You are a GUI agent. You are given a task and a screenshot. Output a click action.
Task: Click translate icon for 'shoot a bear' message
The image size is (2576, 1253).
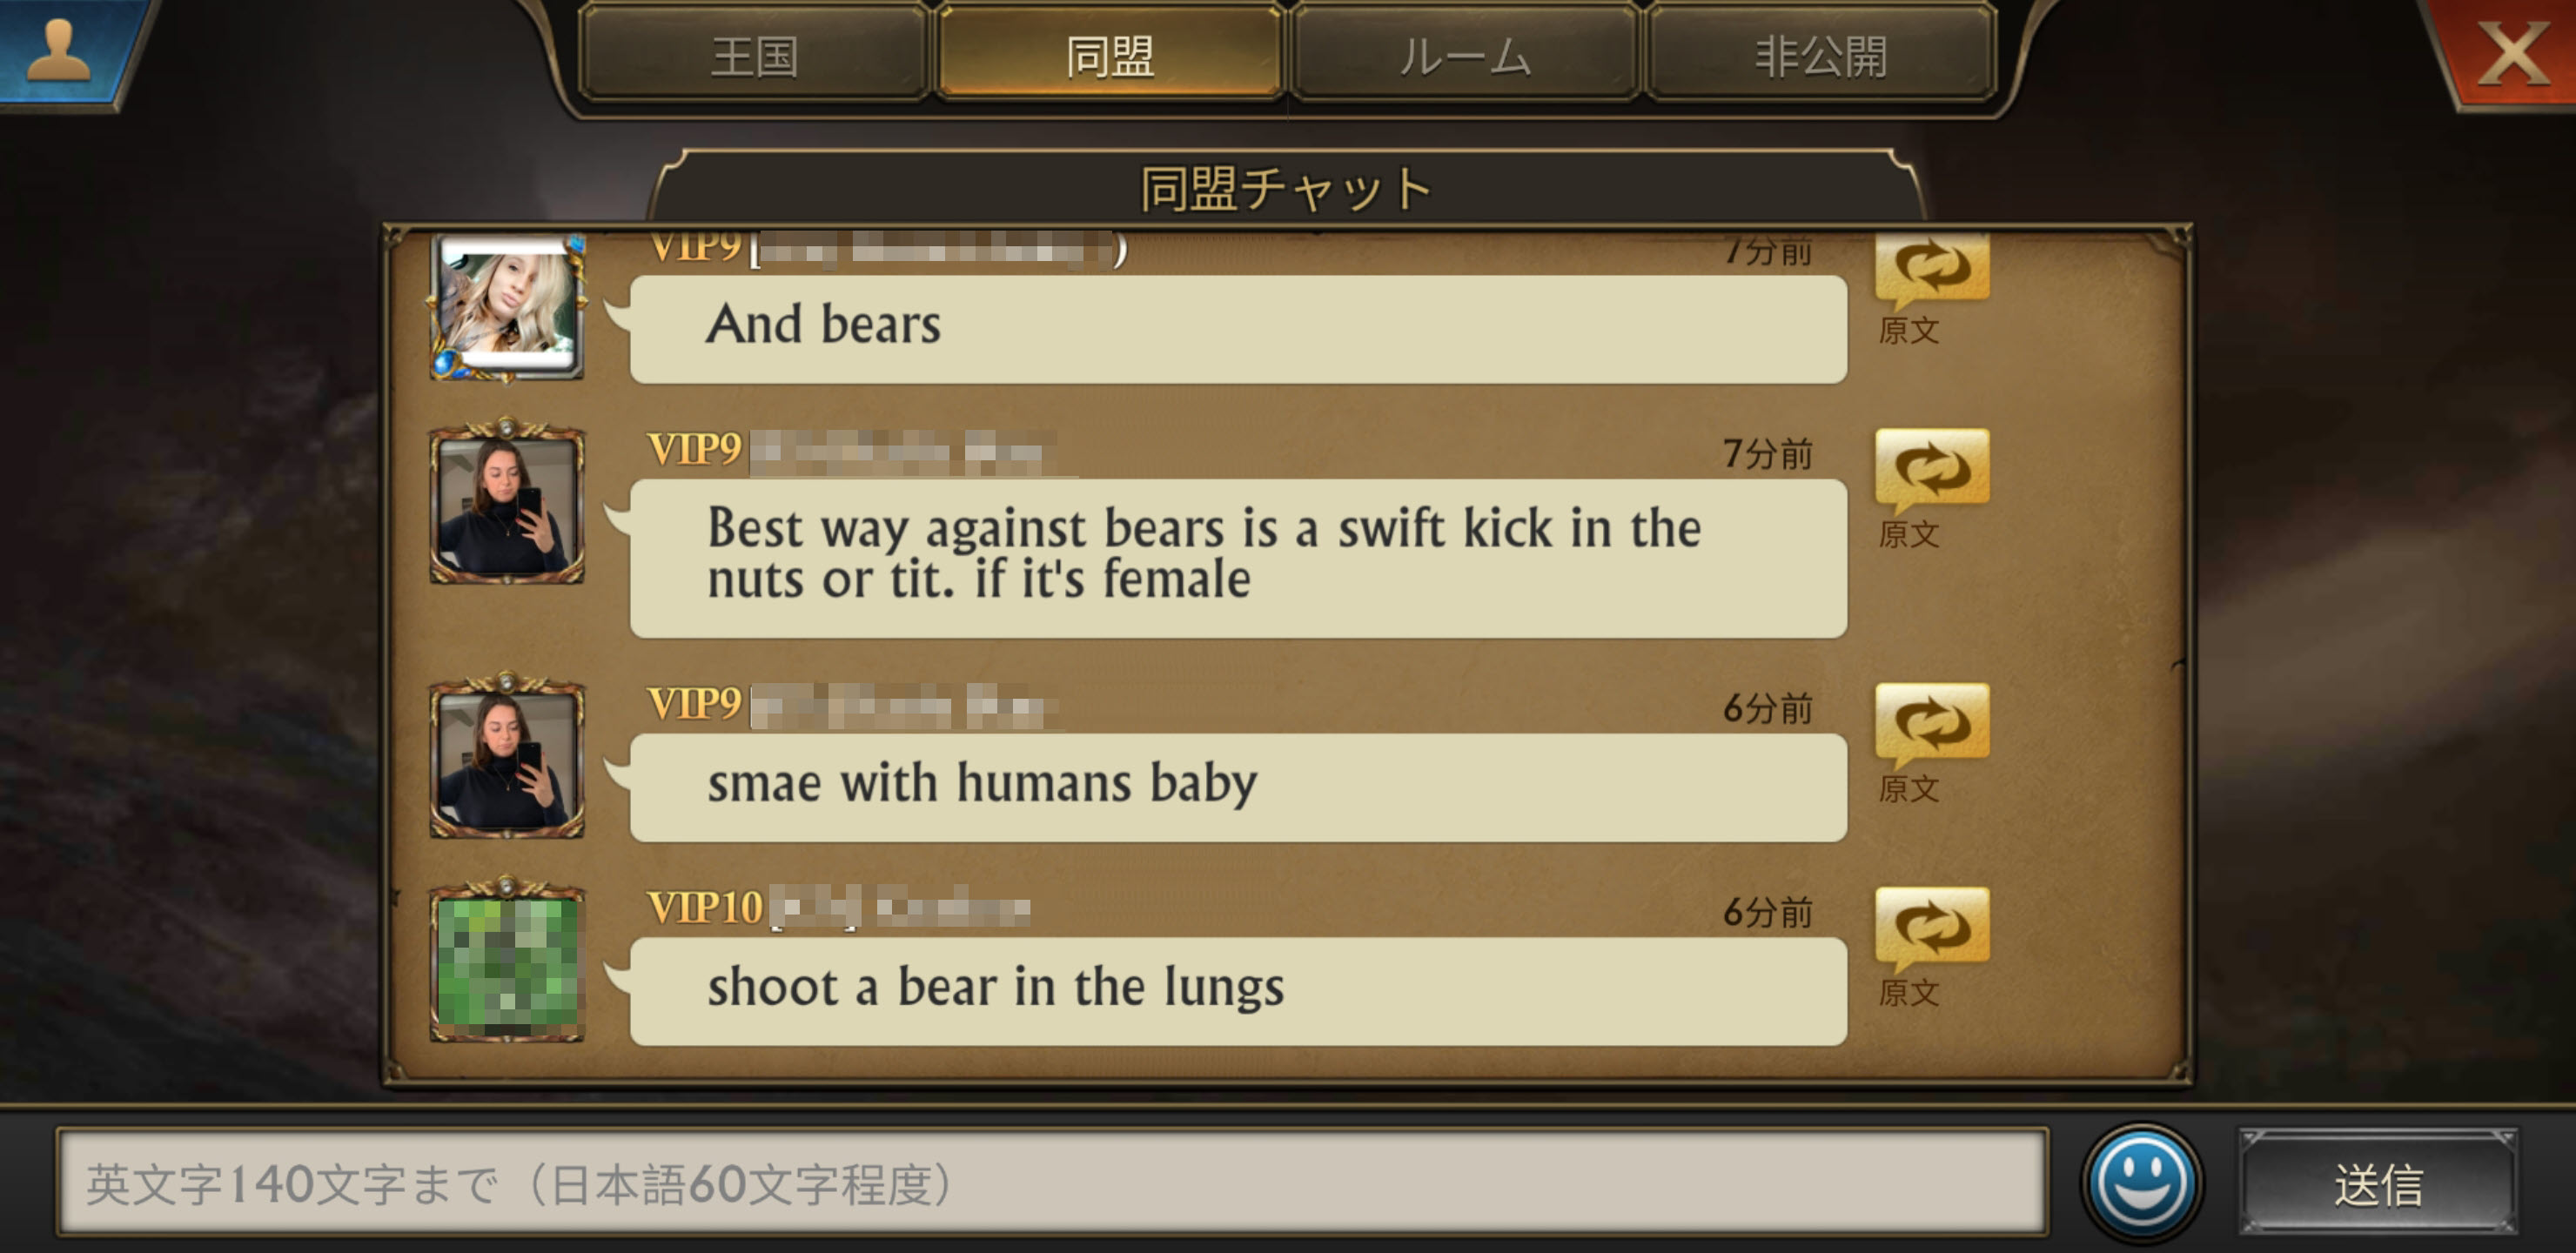click(1932, 926)
